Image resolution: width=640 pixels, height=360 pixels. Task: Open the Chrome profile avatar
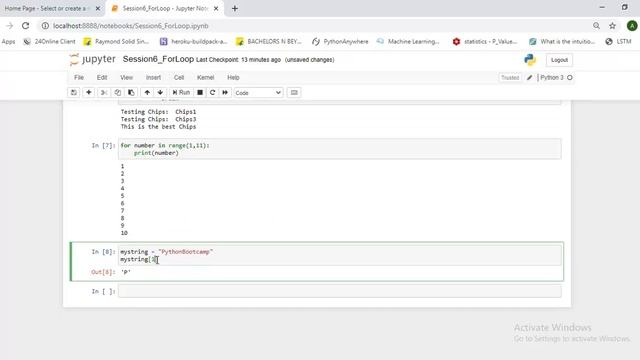pyautogui.click(x=632, y=26)
